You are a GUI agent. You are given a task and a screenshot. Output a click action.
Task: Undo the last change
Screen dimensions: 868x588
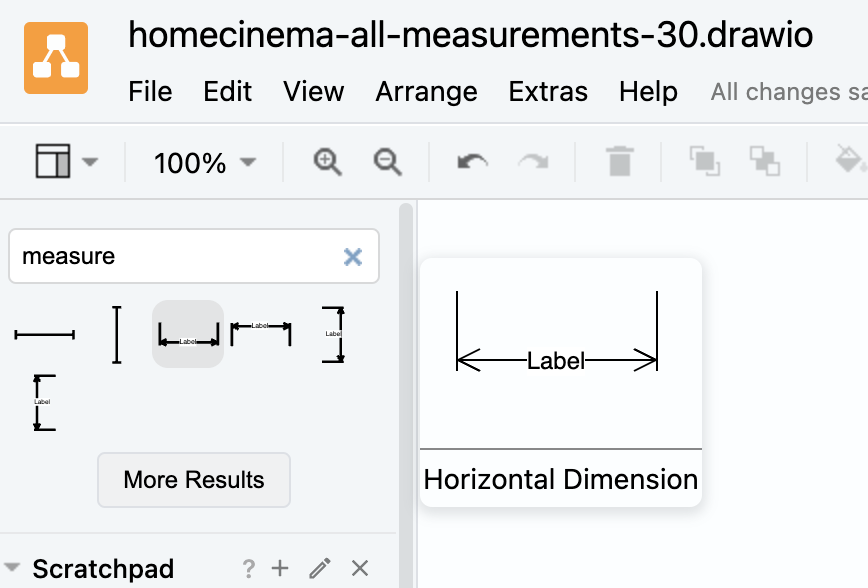[472, 161]
